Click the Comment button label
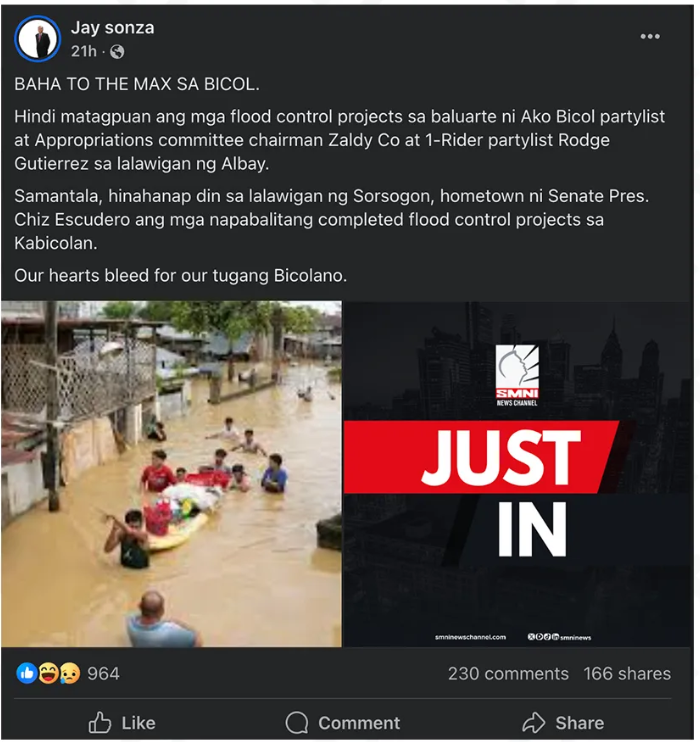The image size is (700, 742). pos(359,723)
